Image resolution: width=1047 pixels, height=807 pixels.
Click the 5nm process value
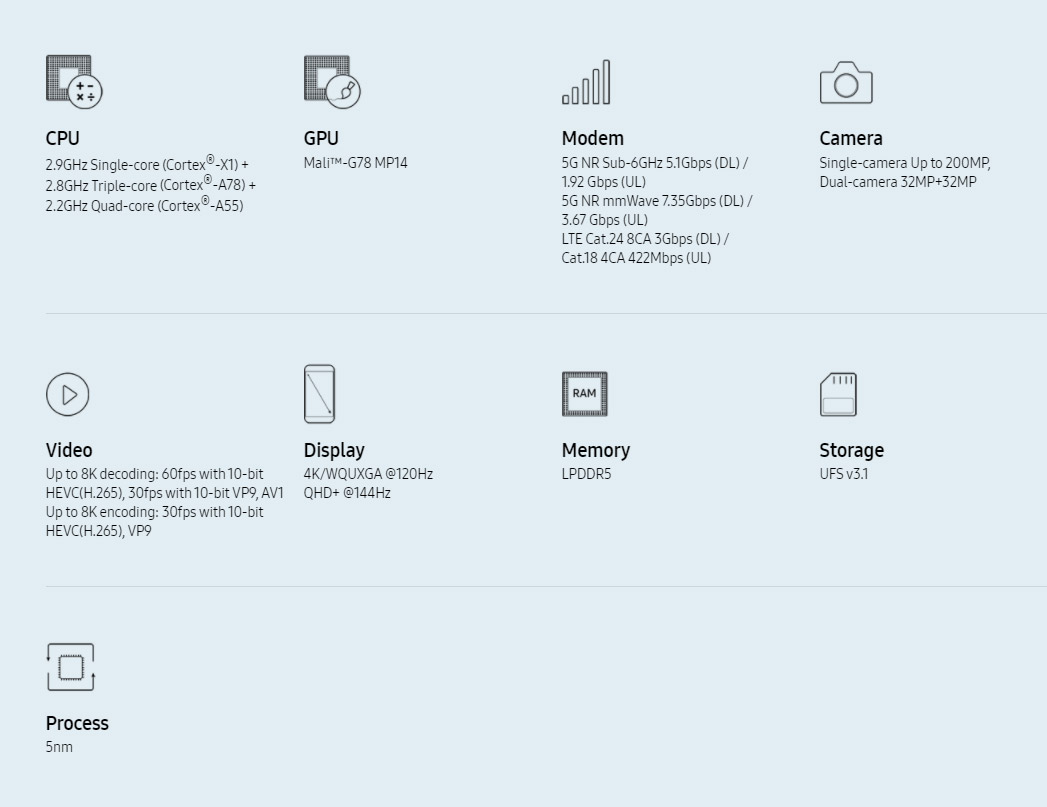[59, 747]
